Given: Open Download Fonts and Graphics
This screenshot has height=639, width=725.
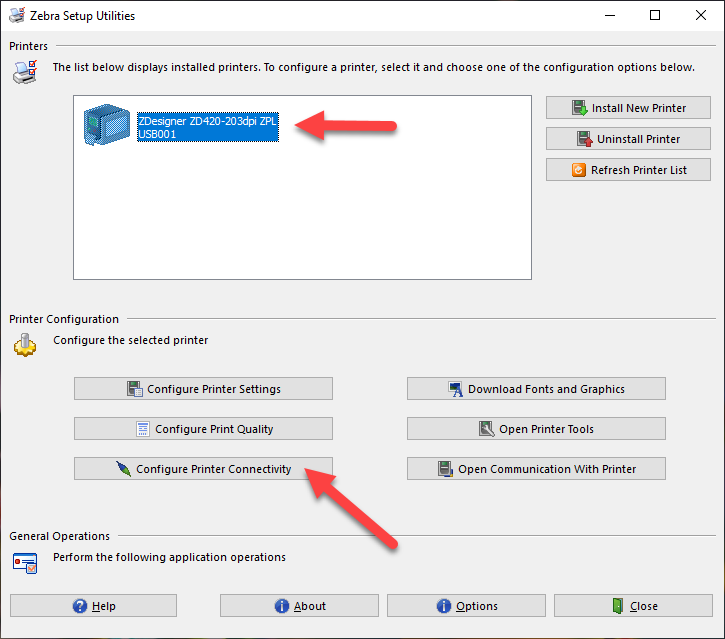Looking at the screenshot, I should 536,389.
